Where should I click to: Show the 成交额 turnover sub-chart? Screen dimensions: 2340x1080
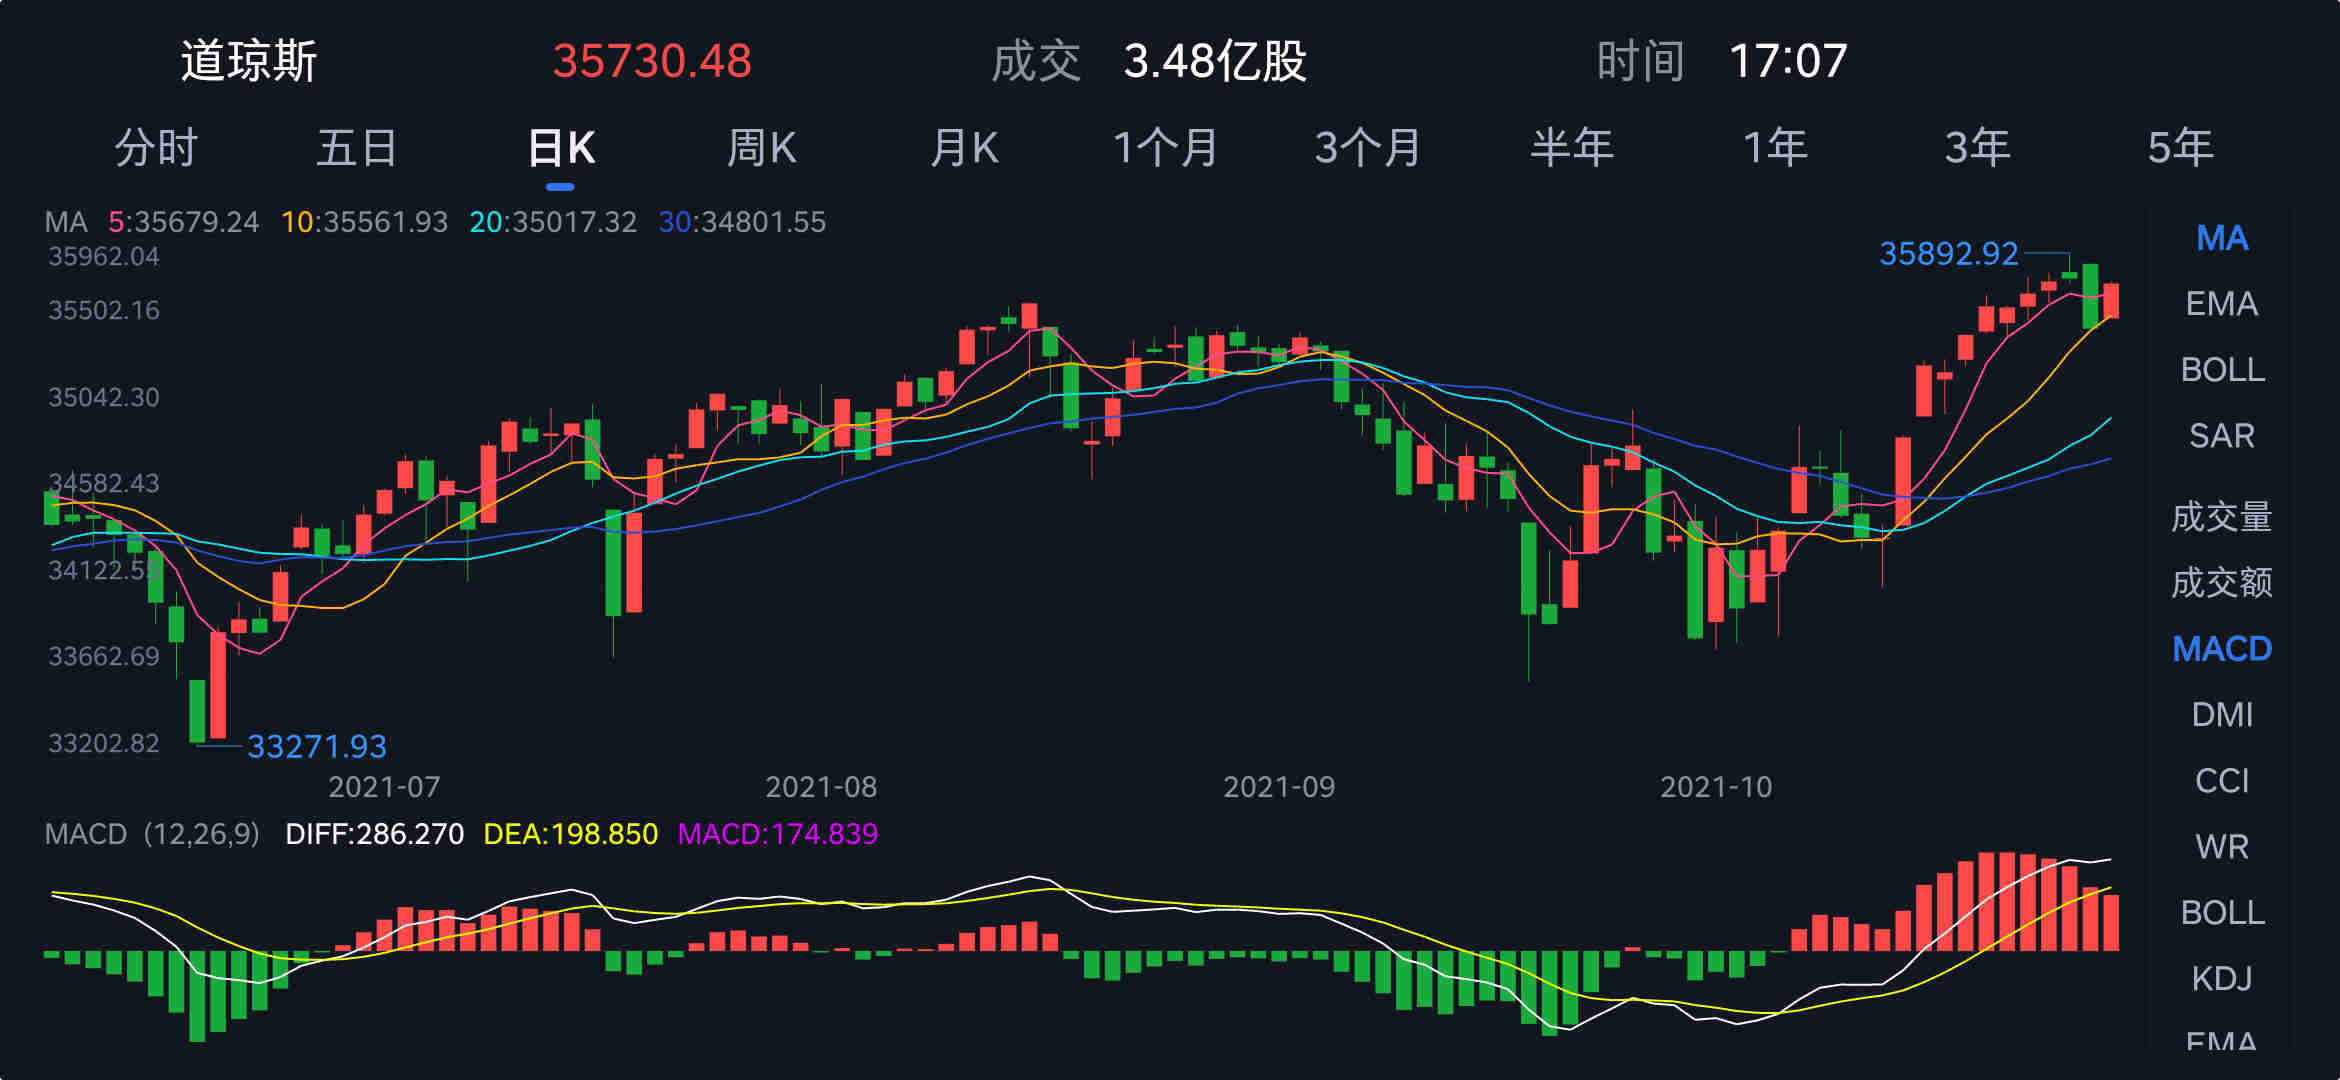tap(2222, 582)
